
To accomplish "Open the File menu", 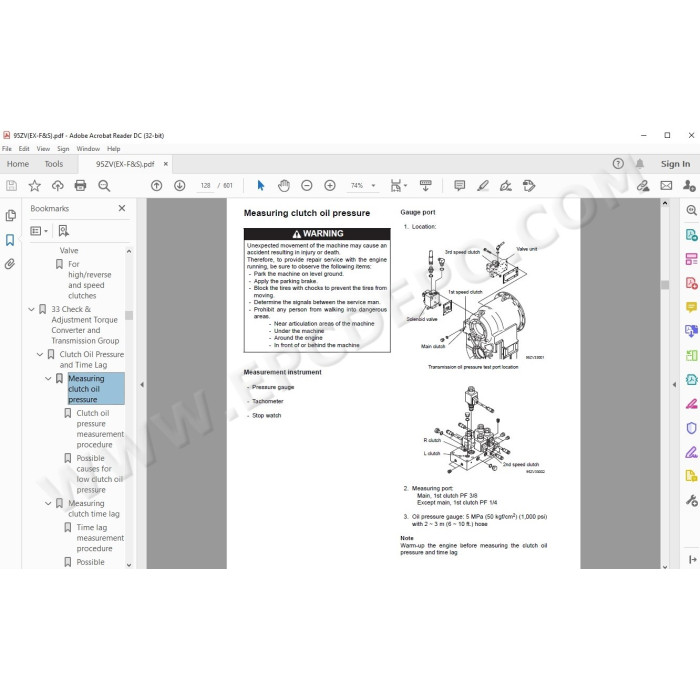I will point(7,149).
